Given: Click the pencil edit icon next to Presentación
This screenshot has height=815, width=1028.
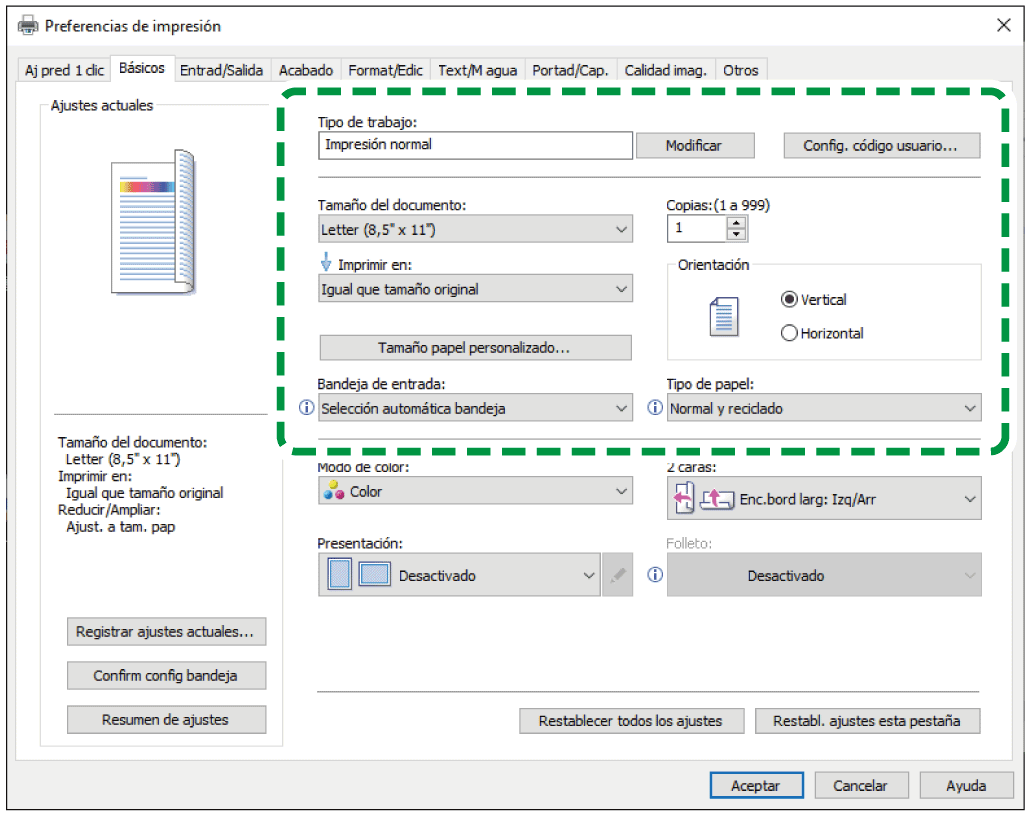Looking at the screenshot, I should pos(618,576).
